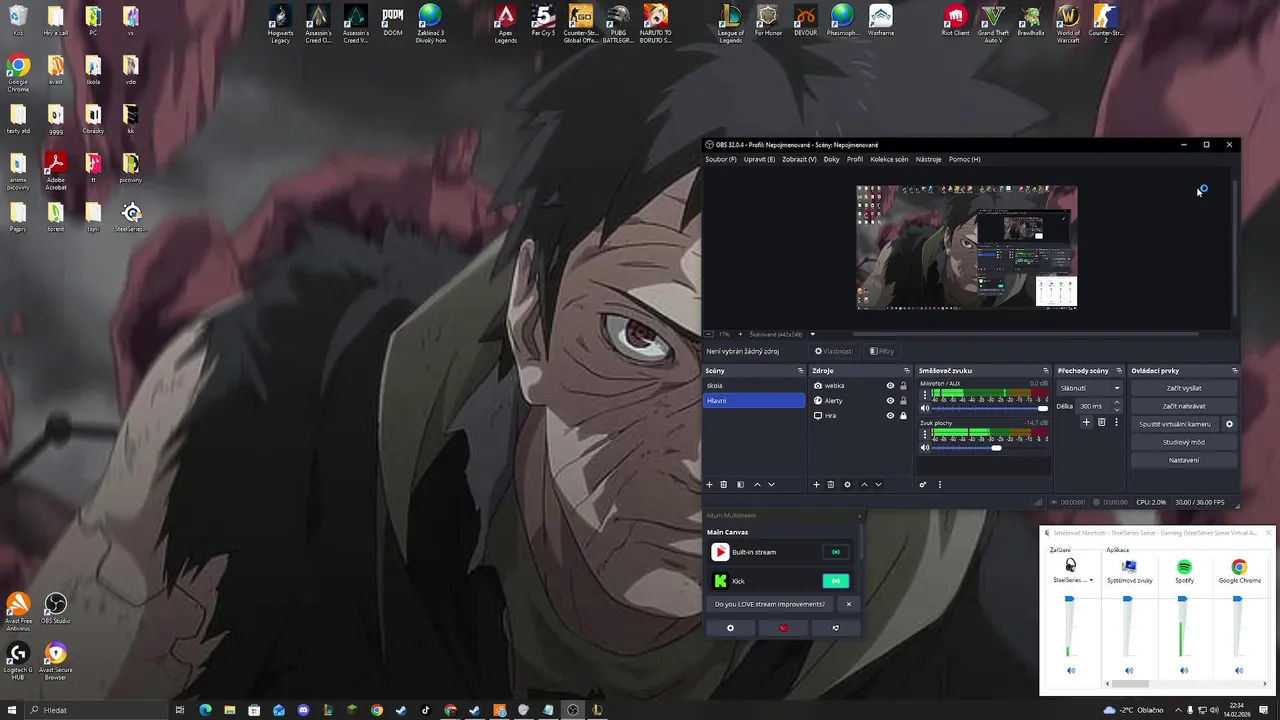Image resolution: width=1280 pixels, height=720 pixels.
Task: Move scene down with the Scény arrow
Action: 771,485
